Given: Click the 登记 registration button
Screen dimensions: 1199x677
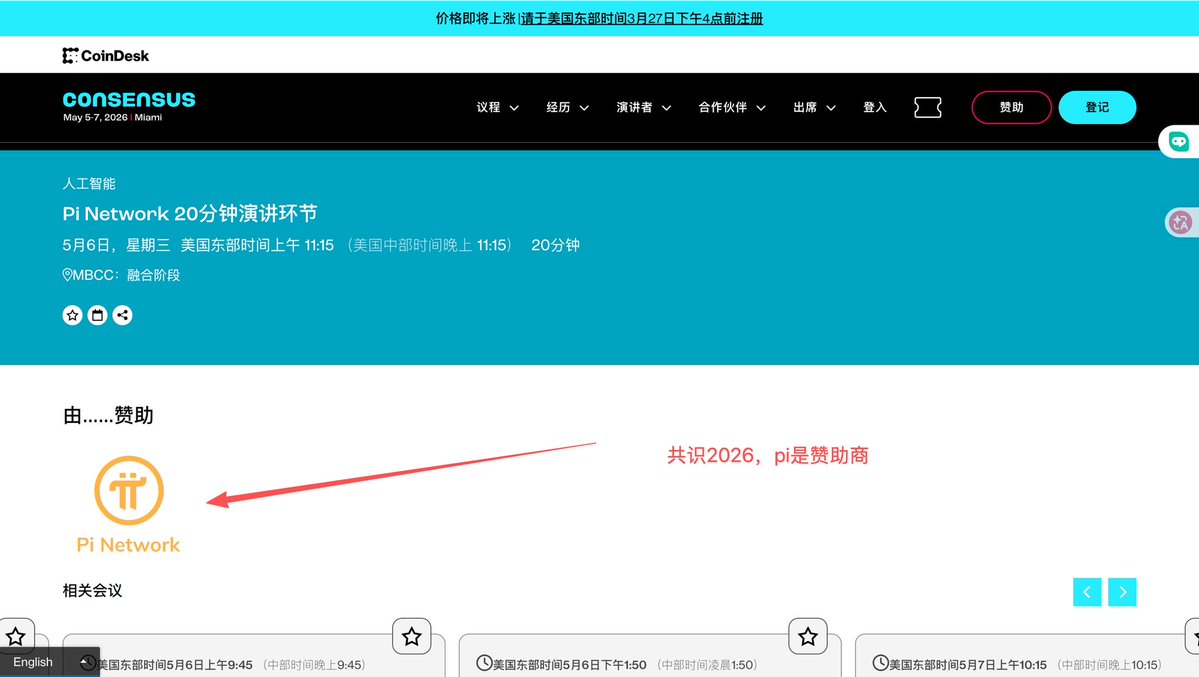Looking at the screenshot, I should click(1097, 107).
